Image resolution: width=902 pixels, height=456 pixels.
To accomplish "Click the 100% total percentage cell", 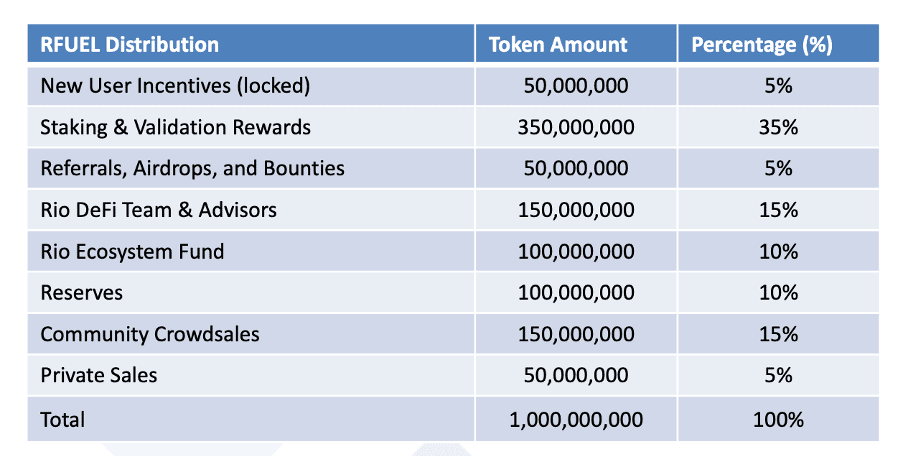I will (778, 419).
